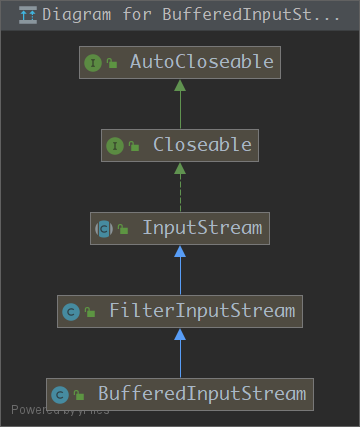Click the green arrow from Closeable to AutoCloseable
This screenshot has width=360, height=427.
point(180,104)
